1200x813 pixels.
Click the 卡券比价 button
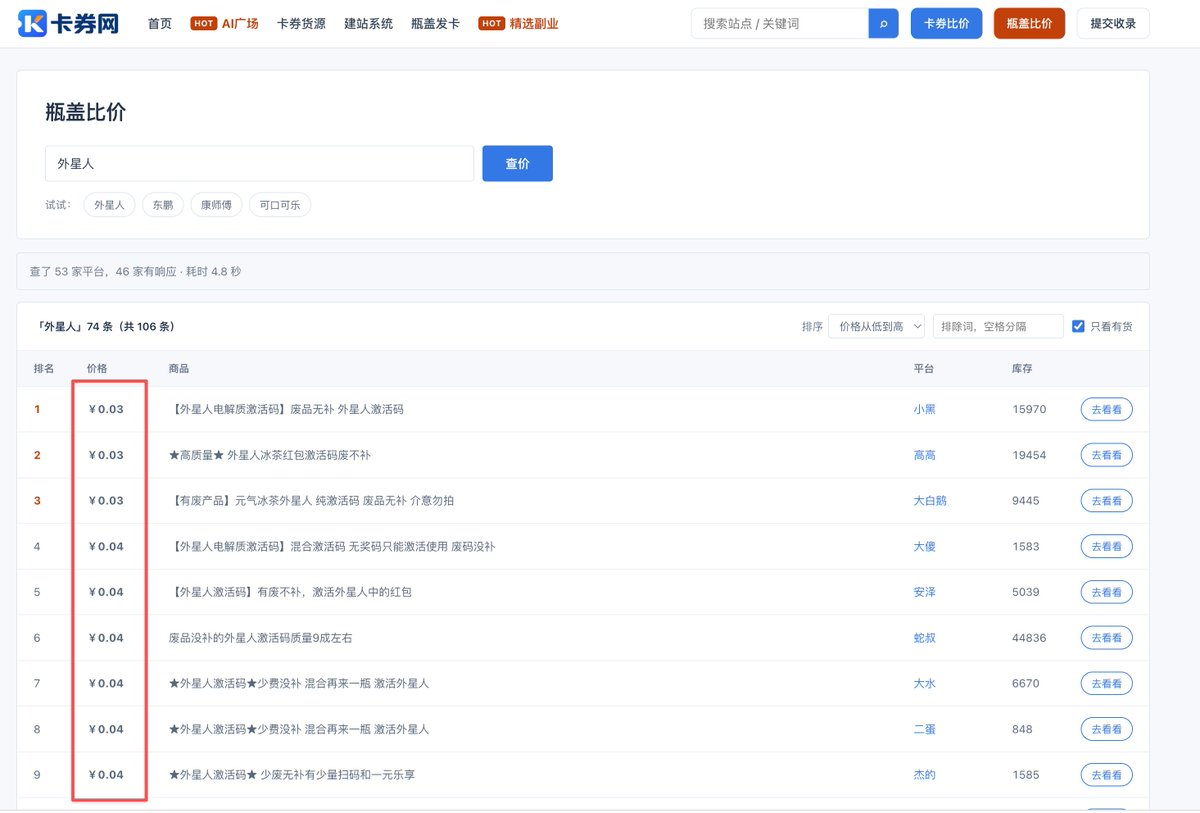946,23
